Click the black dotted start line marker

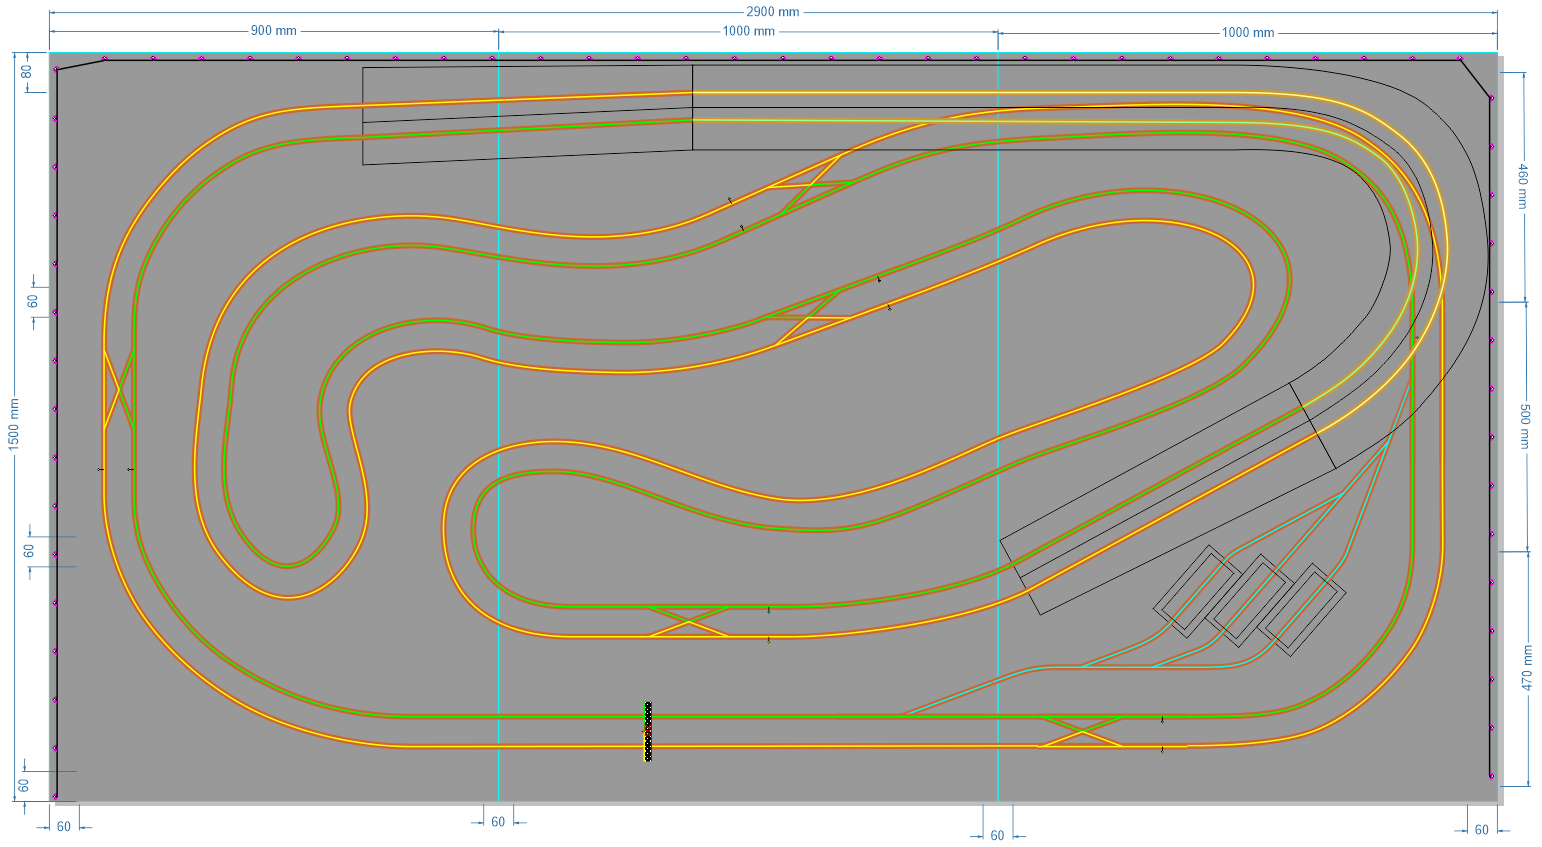(648, 731)
